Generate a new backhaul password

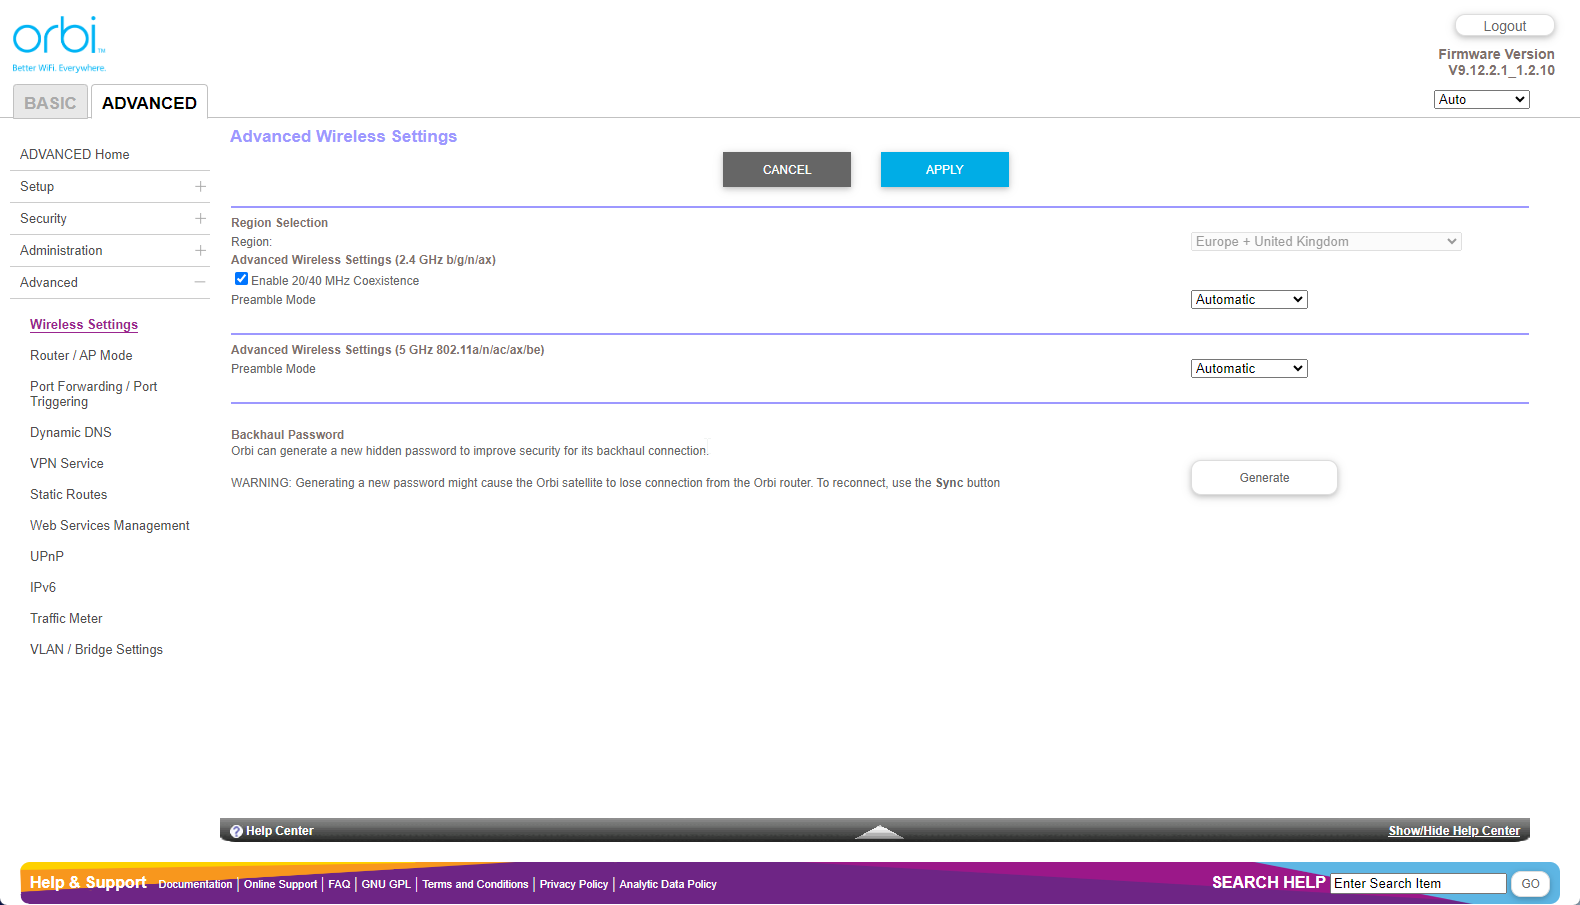1263,478
